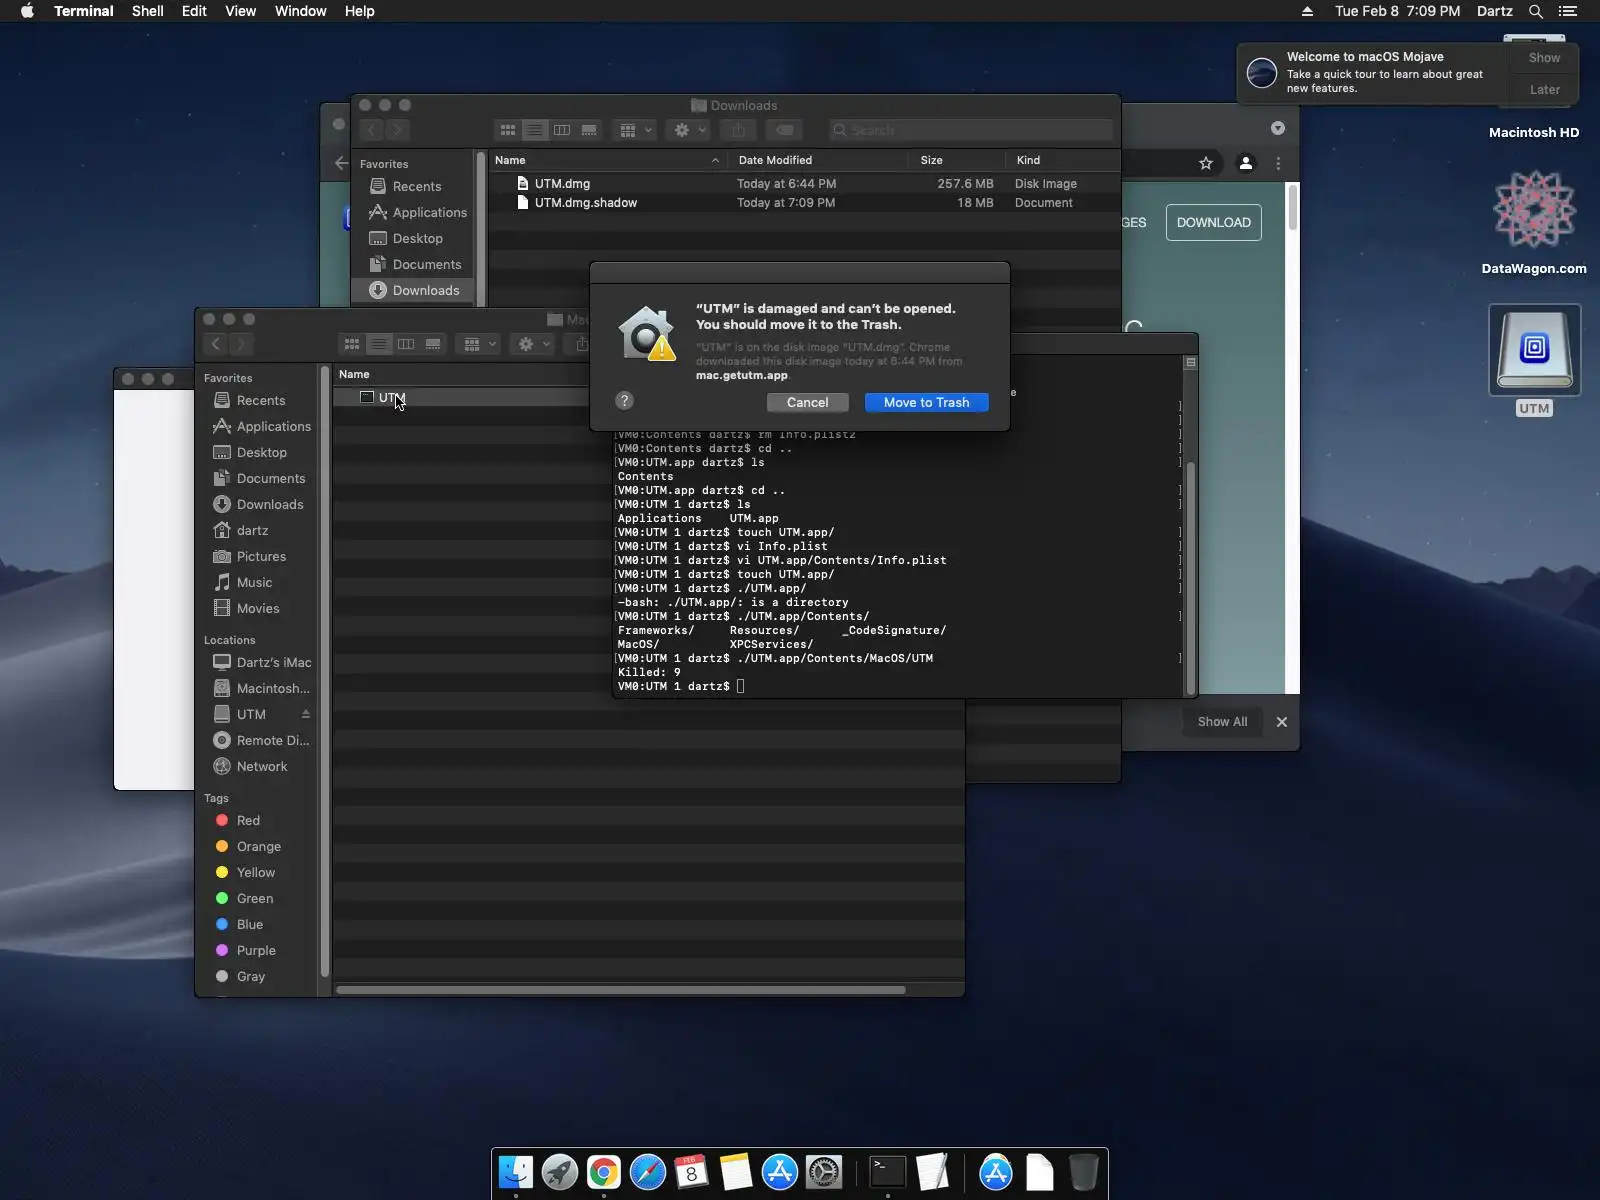The width and height of the screenshot is (1600, 1200).
Task: Open the View menu
Action: 241,11
